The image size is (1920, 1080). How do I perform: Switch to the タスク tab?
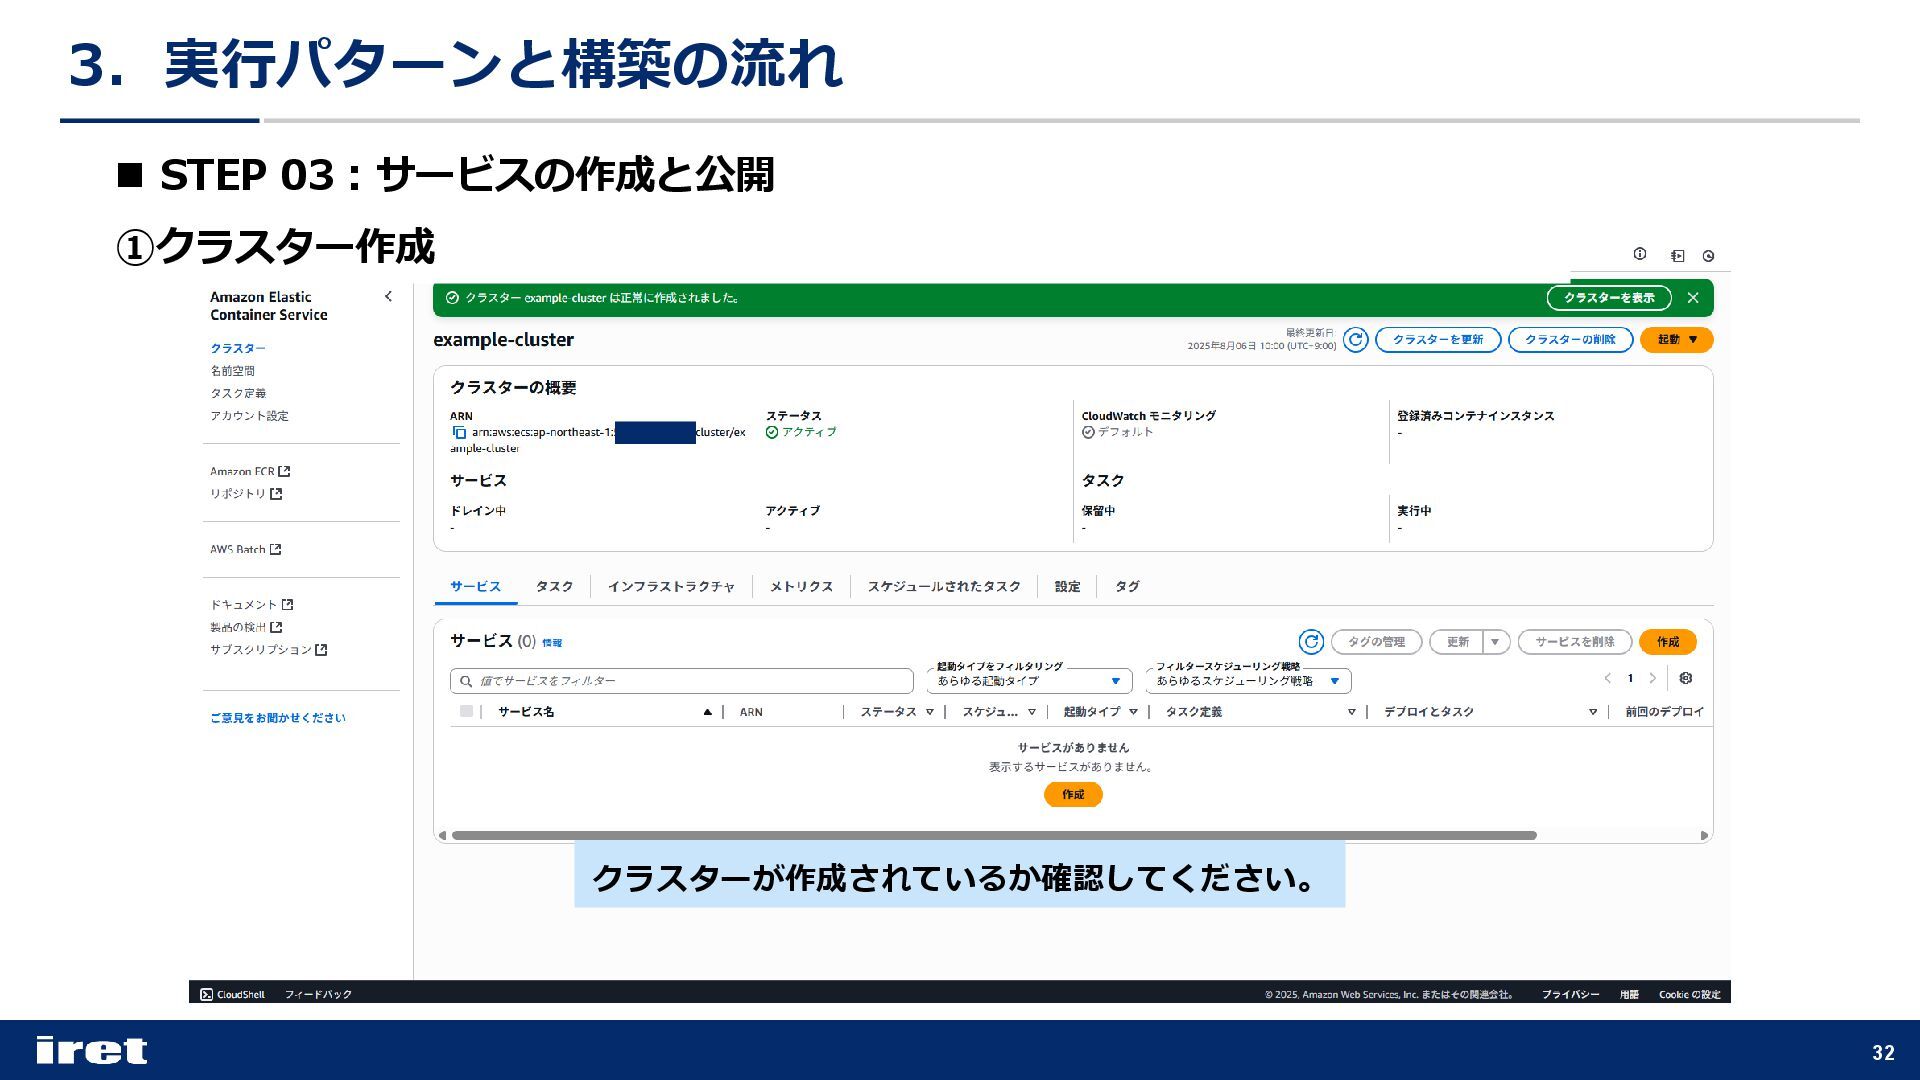(554, 587)
